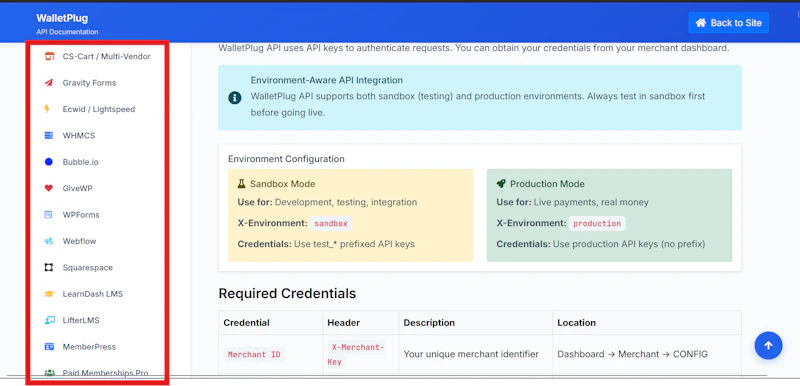Click the WalletPlug logo title
The image size is (800, 386).
click(x=62, y=18)
